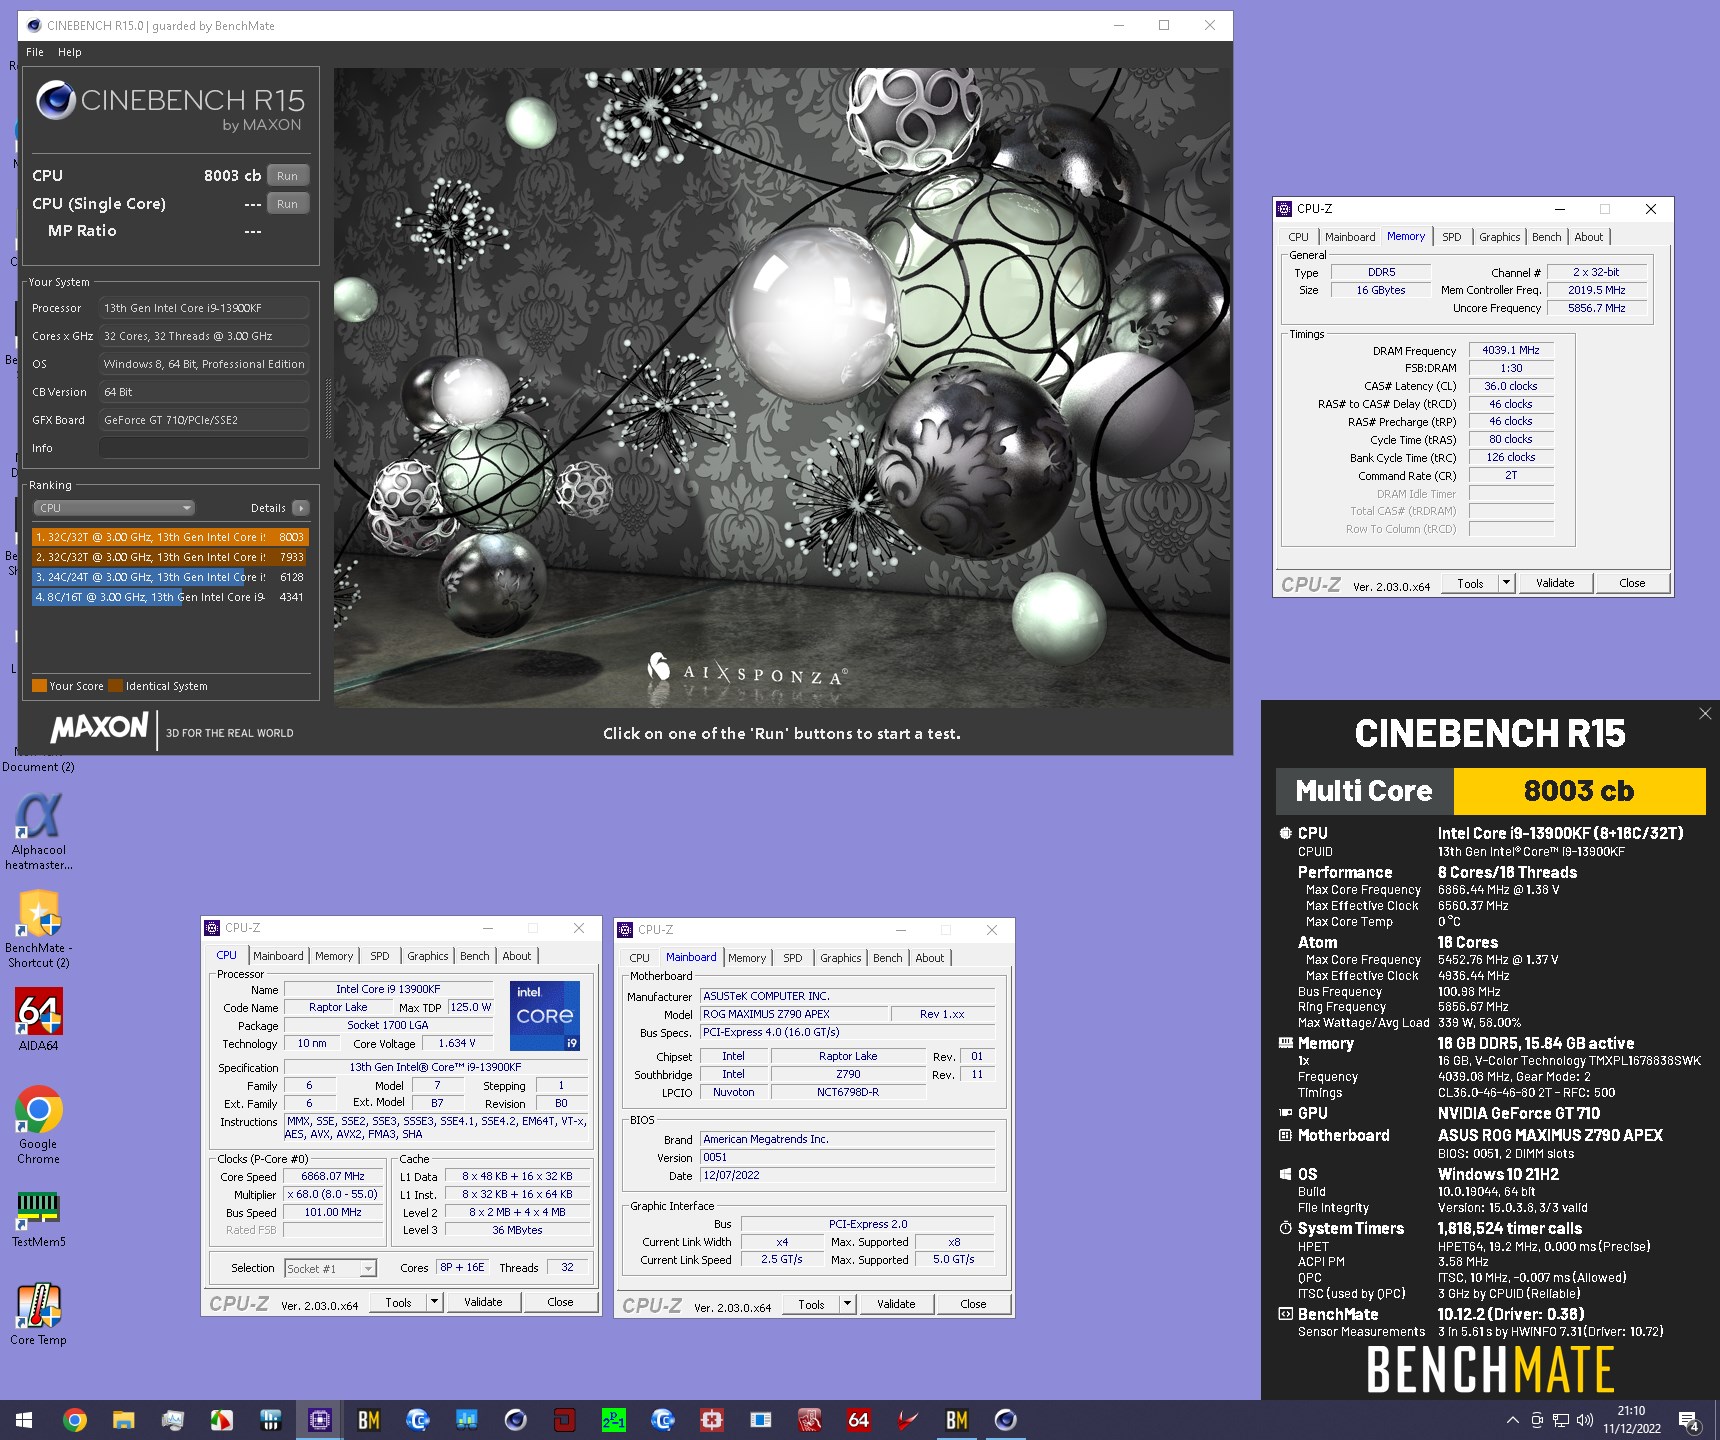The width and height of the screenshot is (1720, 1440).
Task: Click the Intel Core i9 logo badge
Action: click(x=545, y=1016)
